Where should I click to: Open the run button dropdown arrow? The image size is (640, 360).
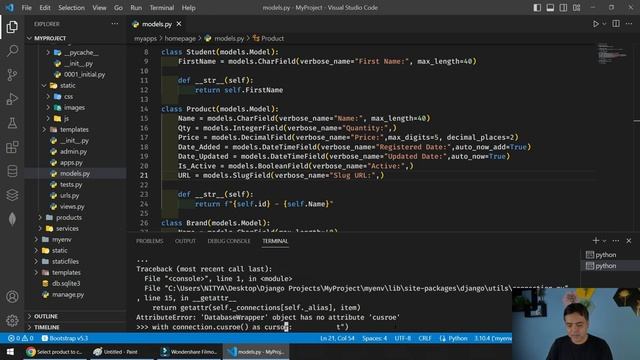[604, 24]
